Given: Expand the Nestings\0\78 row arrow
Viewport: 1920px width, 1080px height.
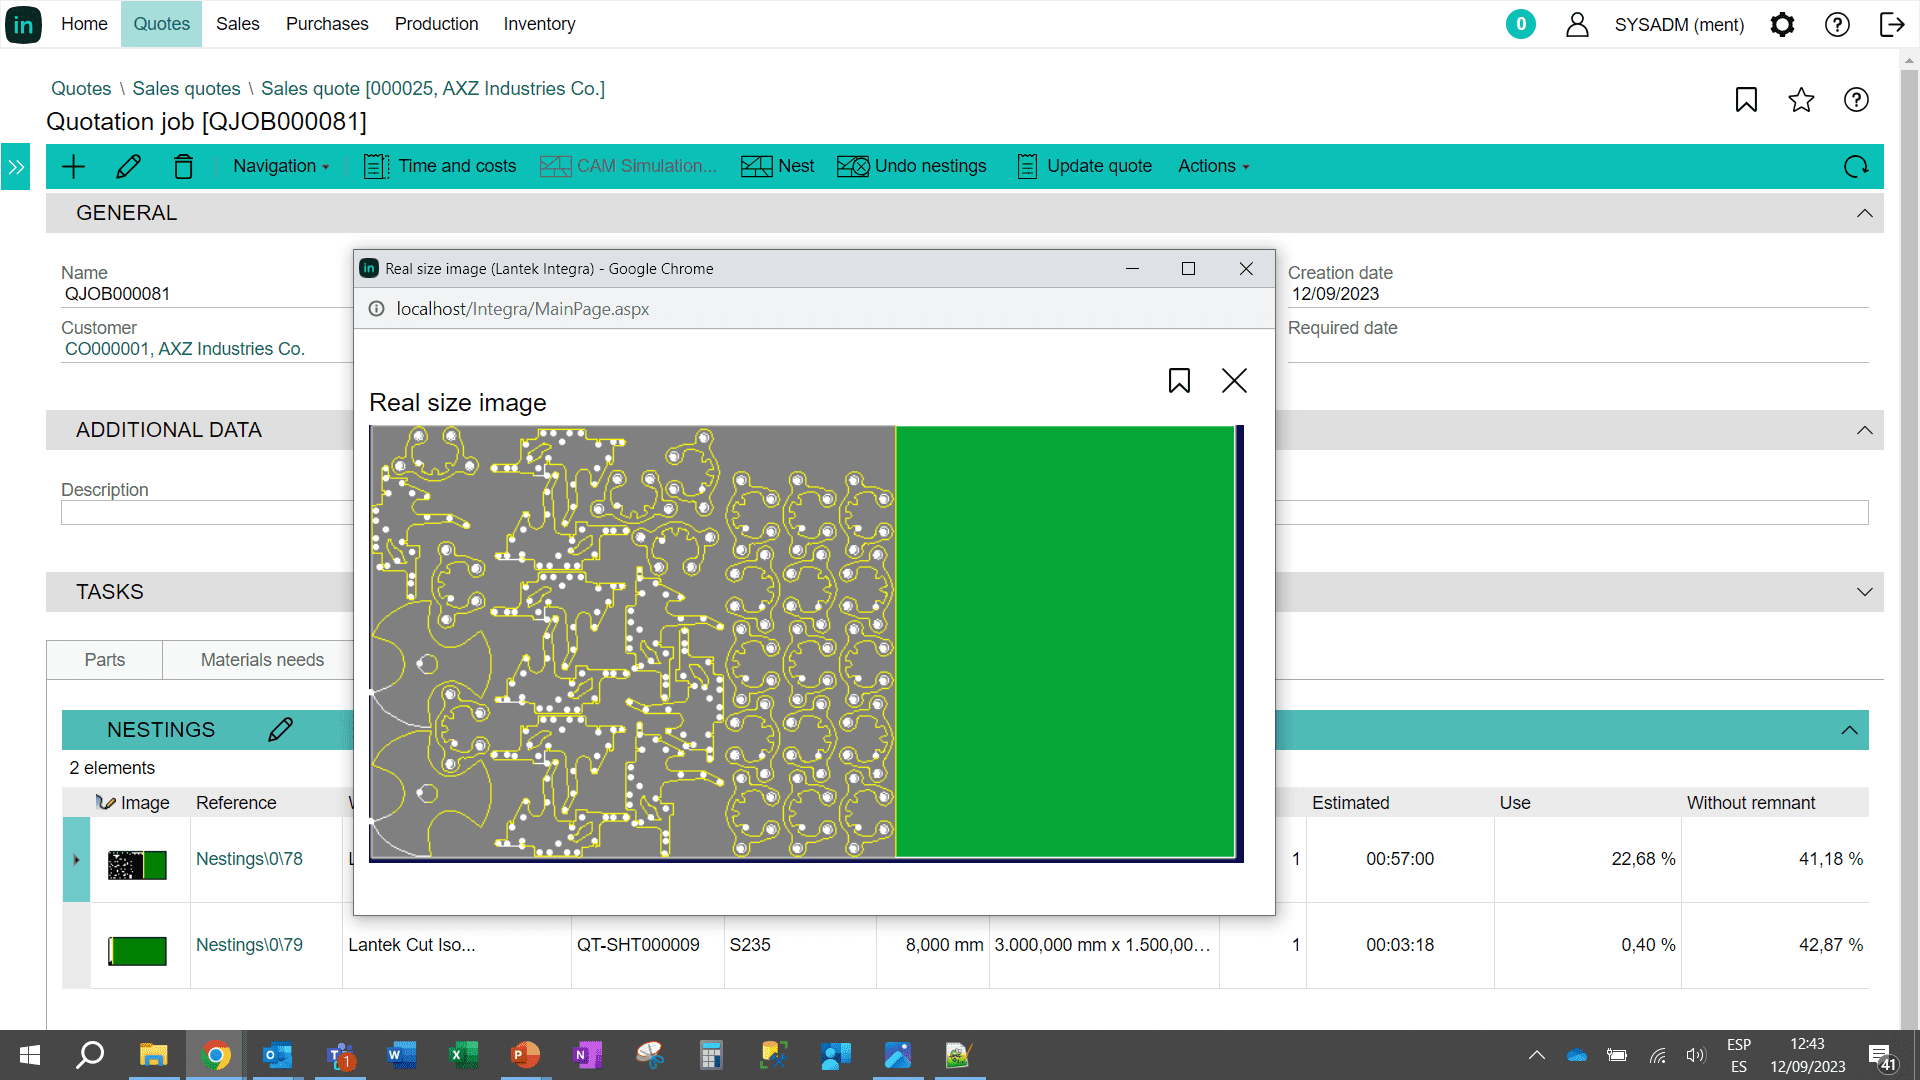Looking at the screenshot, I should pyautogui.click(x=76, y=860).
